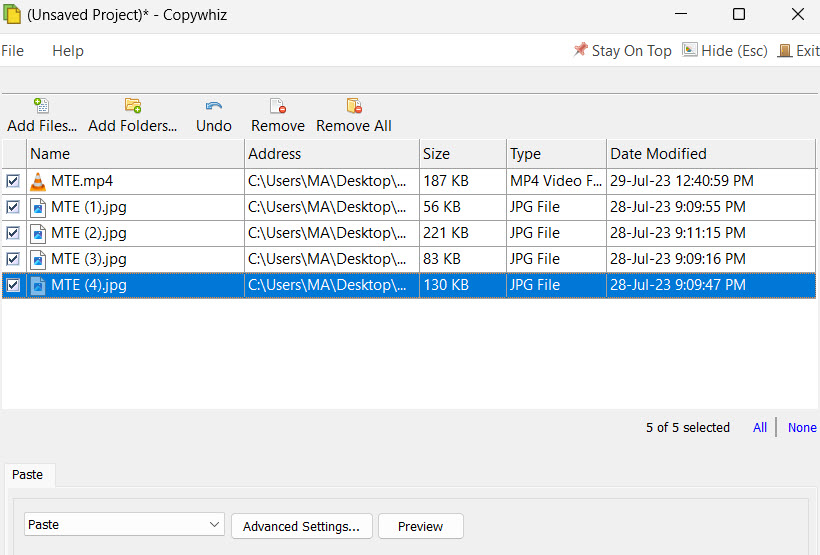
Task: Click the file icon of MTE (1).jpg
Action: point(38,208)
